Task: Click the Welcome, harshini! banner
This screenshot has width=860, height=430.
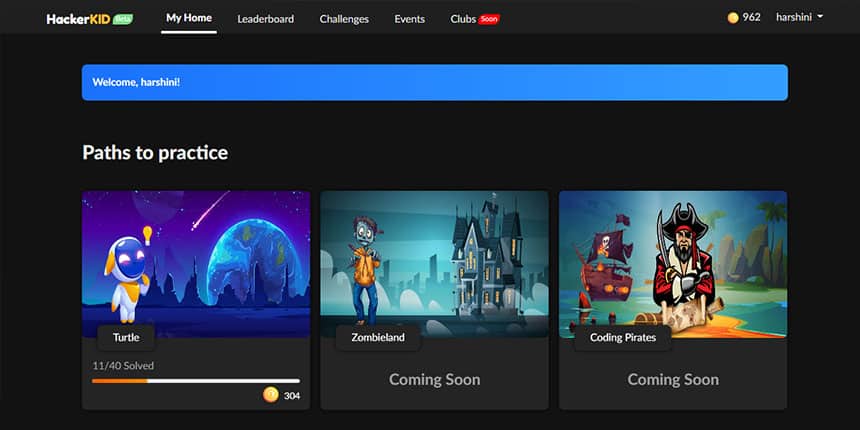Action: point(434,83)
